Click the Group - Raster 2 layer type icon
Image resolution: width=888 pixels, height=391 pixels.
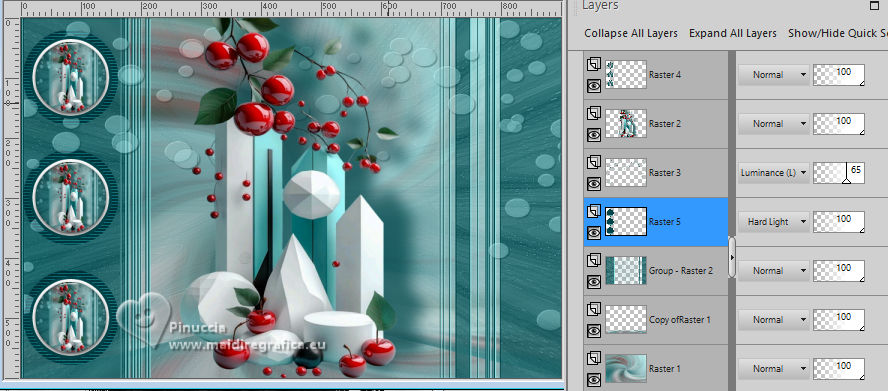[x=594, y=260]
